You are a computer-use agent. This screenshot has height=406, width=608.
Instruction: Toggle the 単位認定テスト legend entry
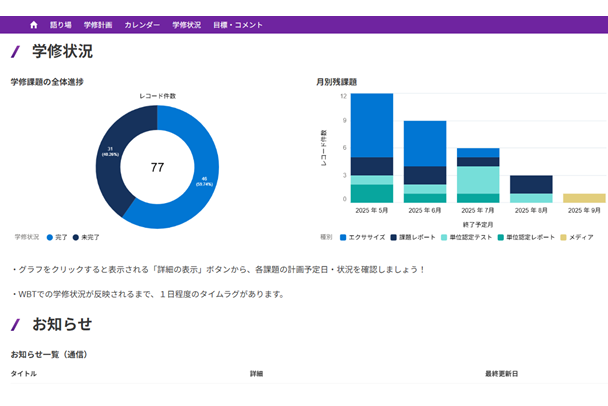pyautogui.click(x=466, y=237)
